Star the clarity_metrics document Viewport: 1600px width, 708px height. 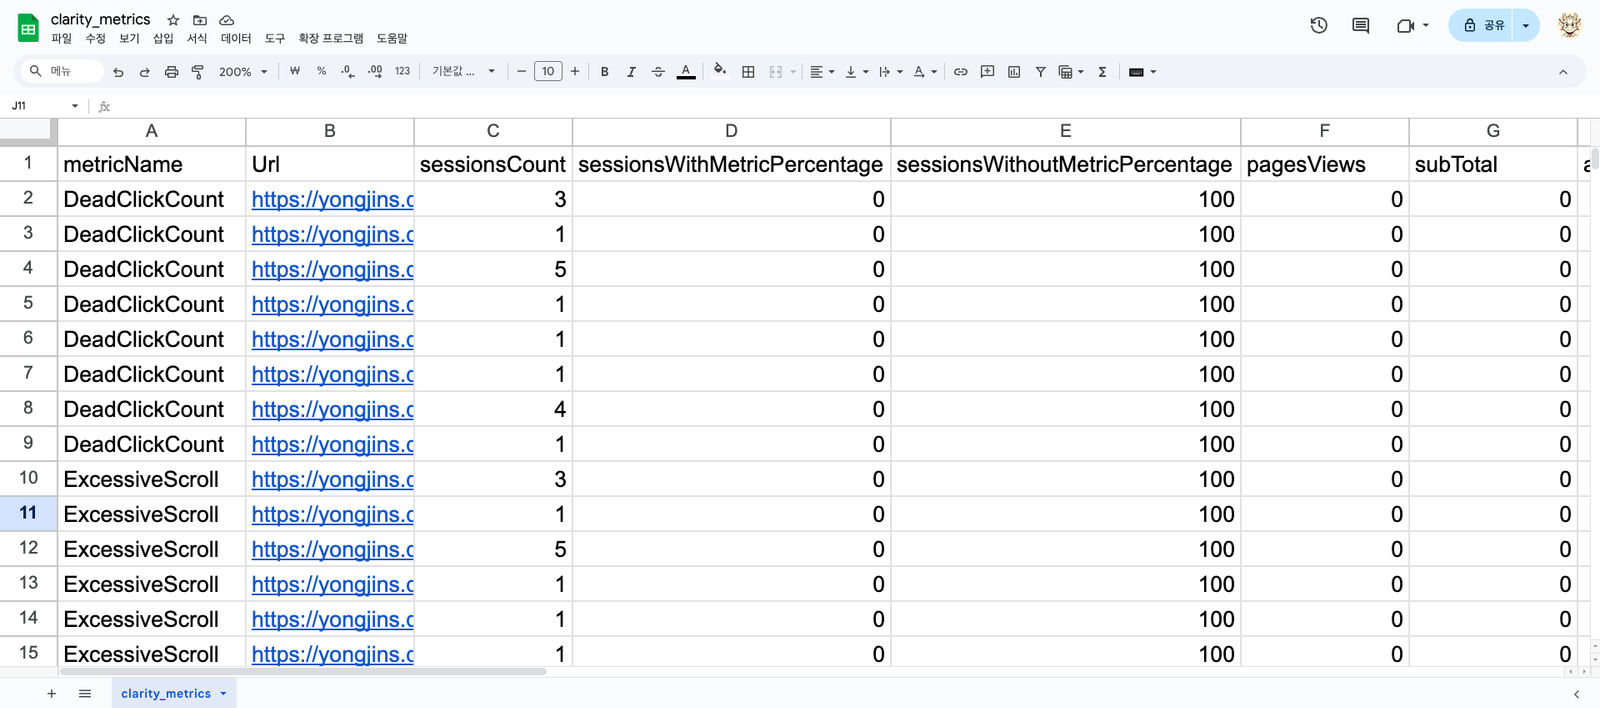click(x=173, y=20)
